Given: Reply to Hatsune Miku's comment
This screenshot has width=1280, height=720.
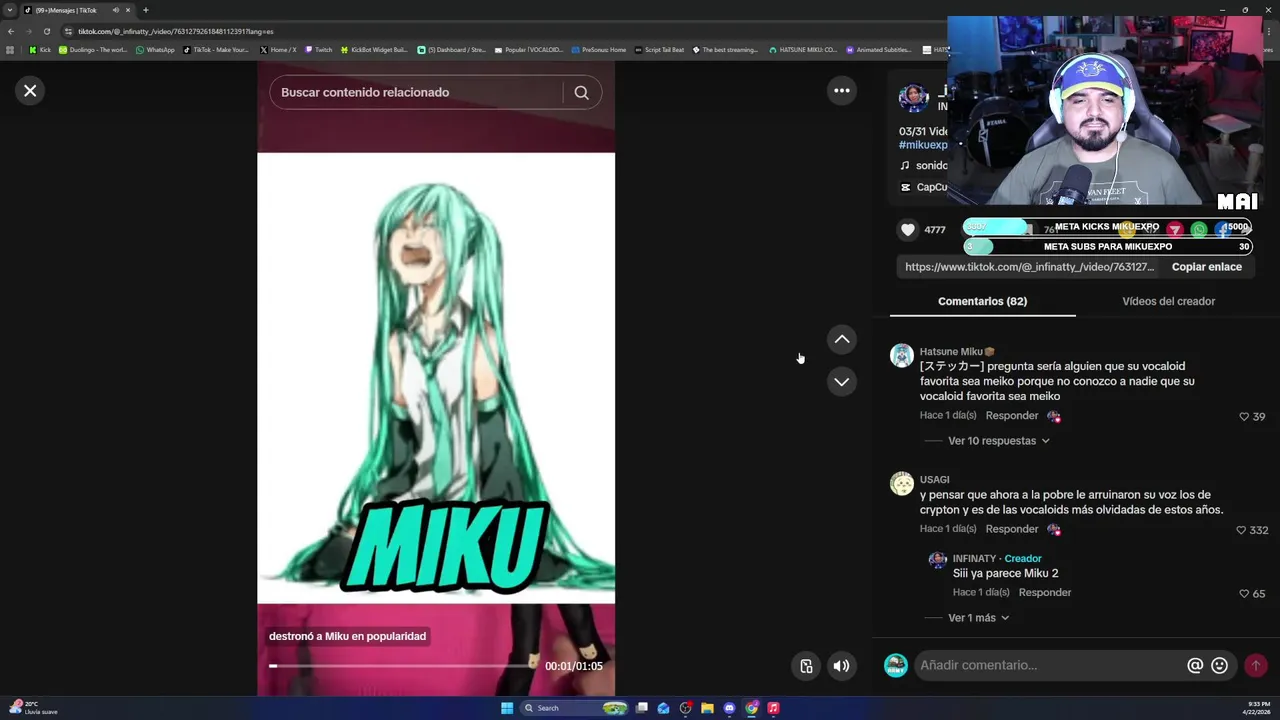Looking at the screenshot, I should 1011,416.
